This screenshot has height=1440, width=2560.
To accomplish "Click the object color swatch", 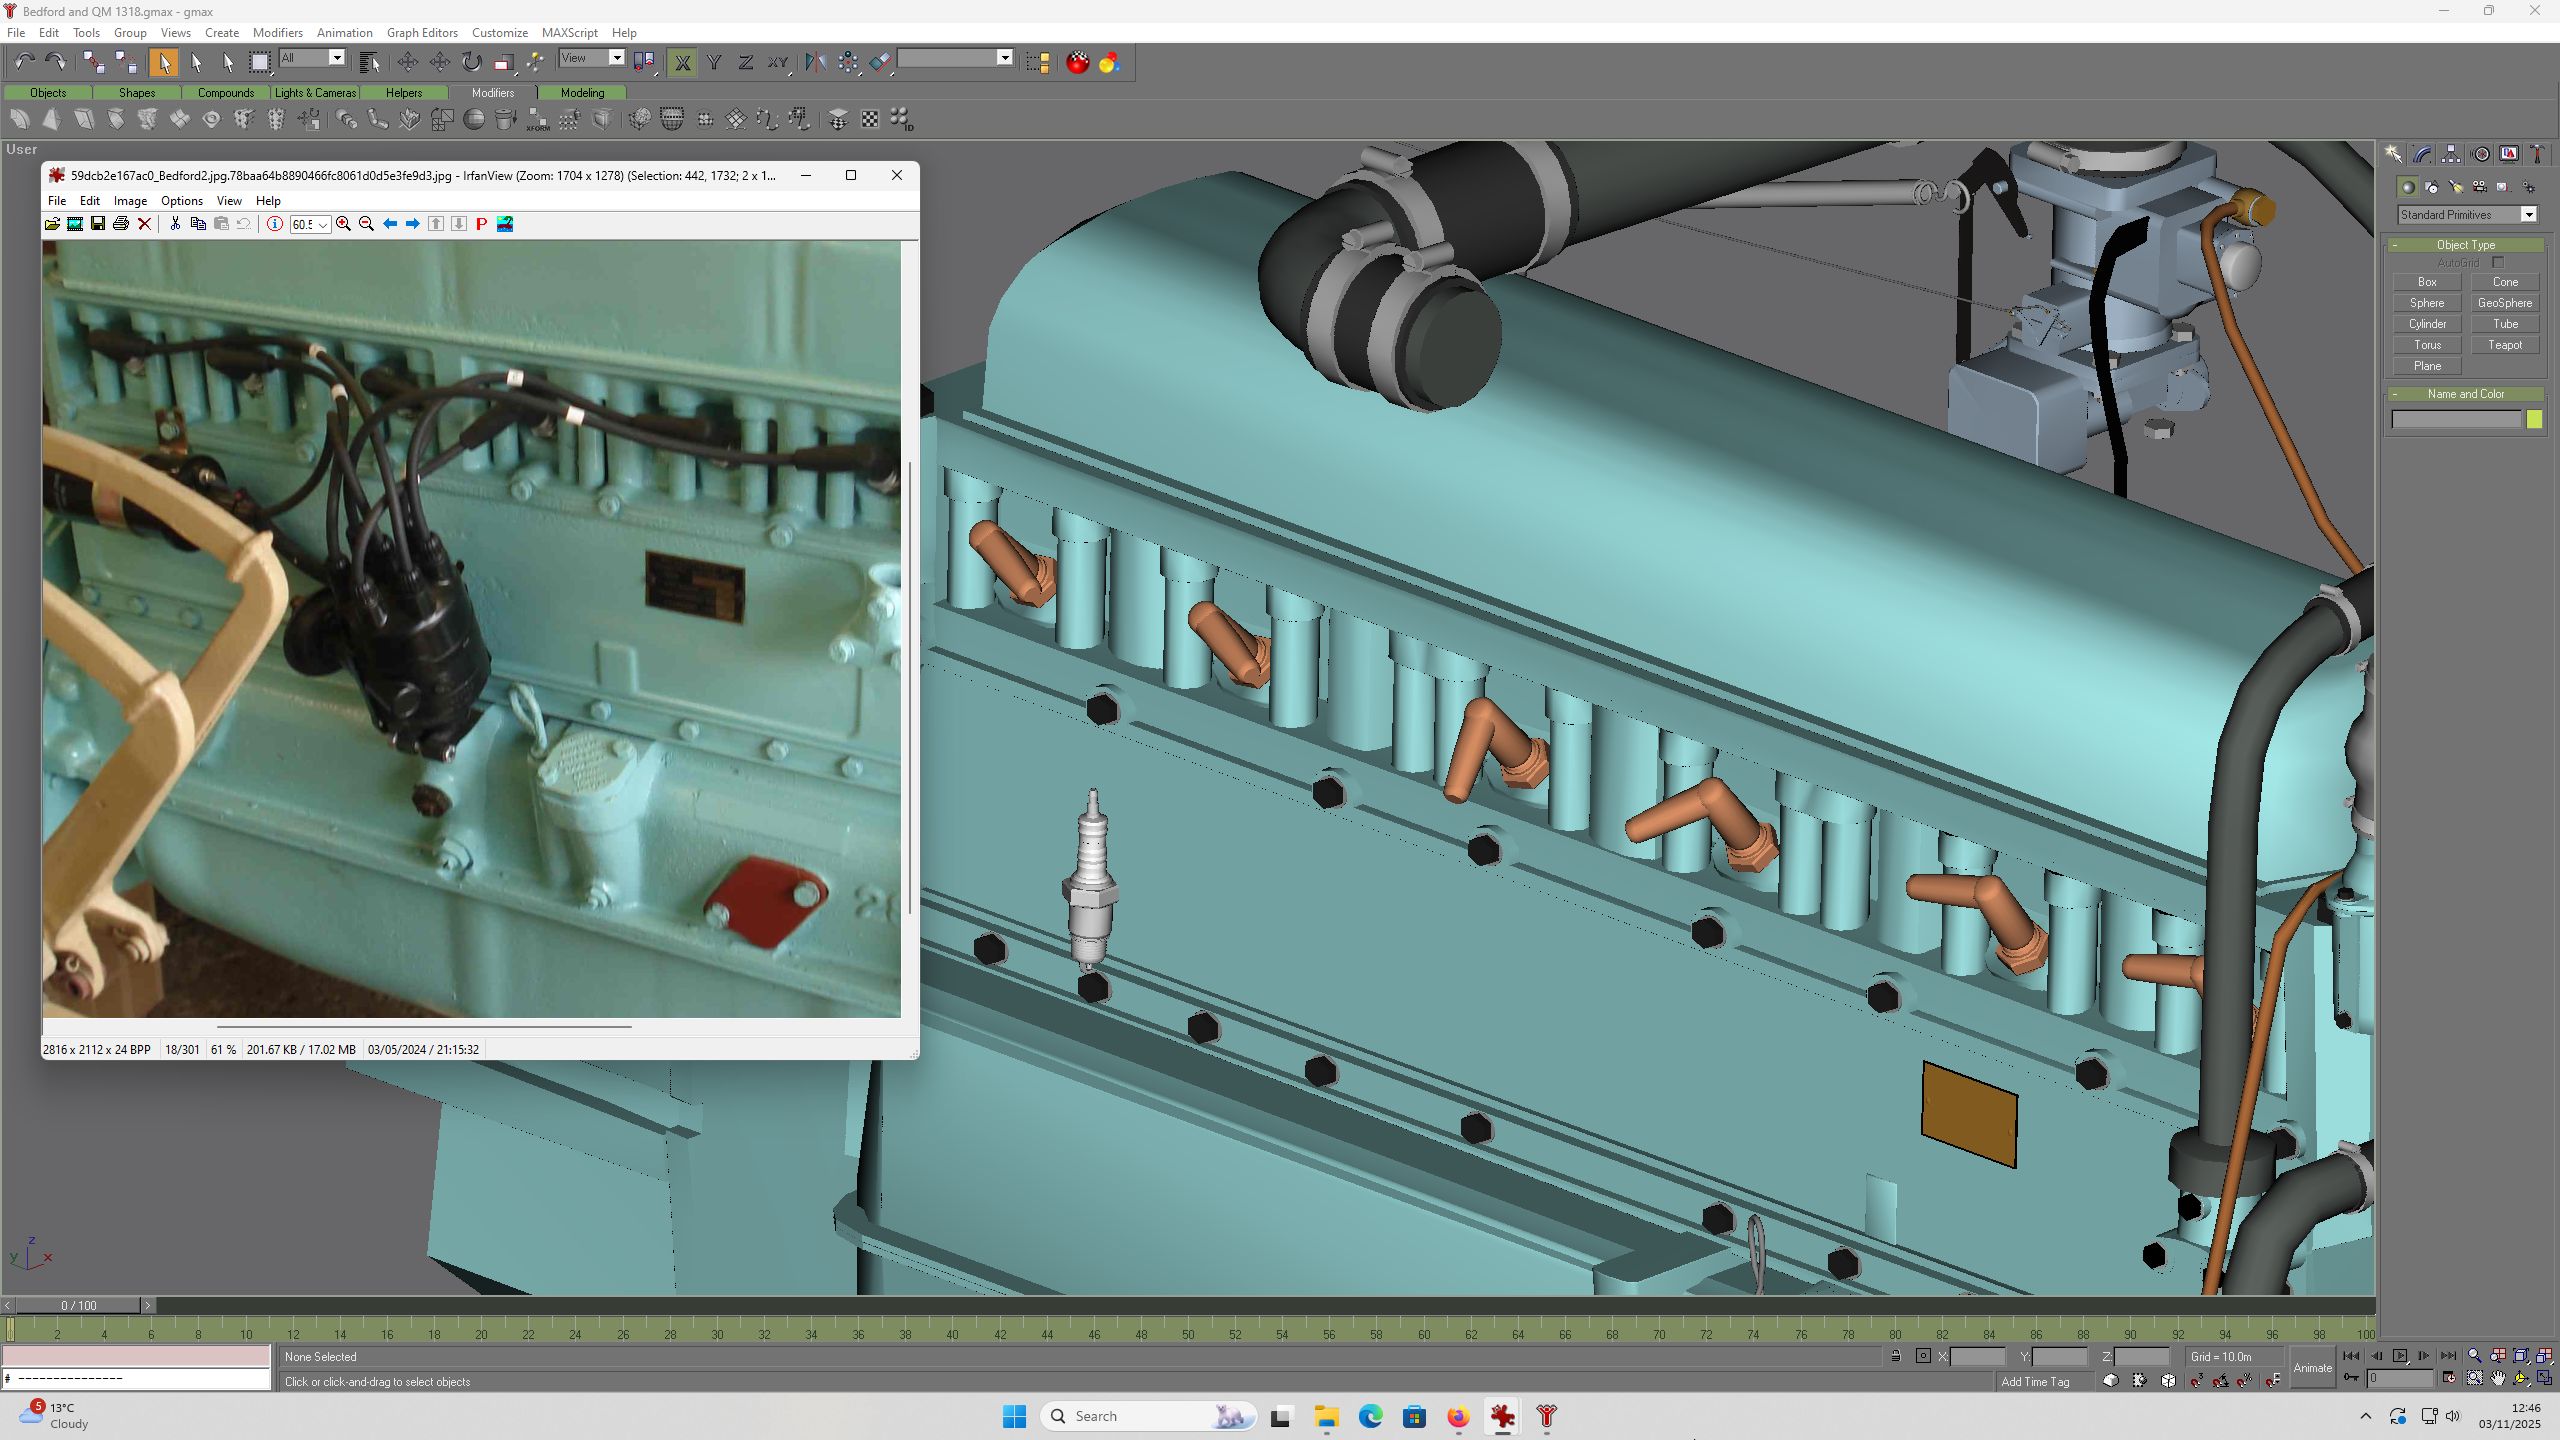I will pos(2534,420).
